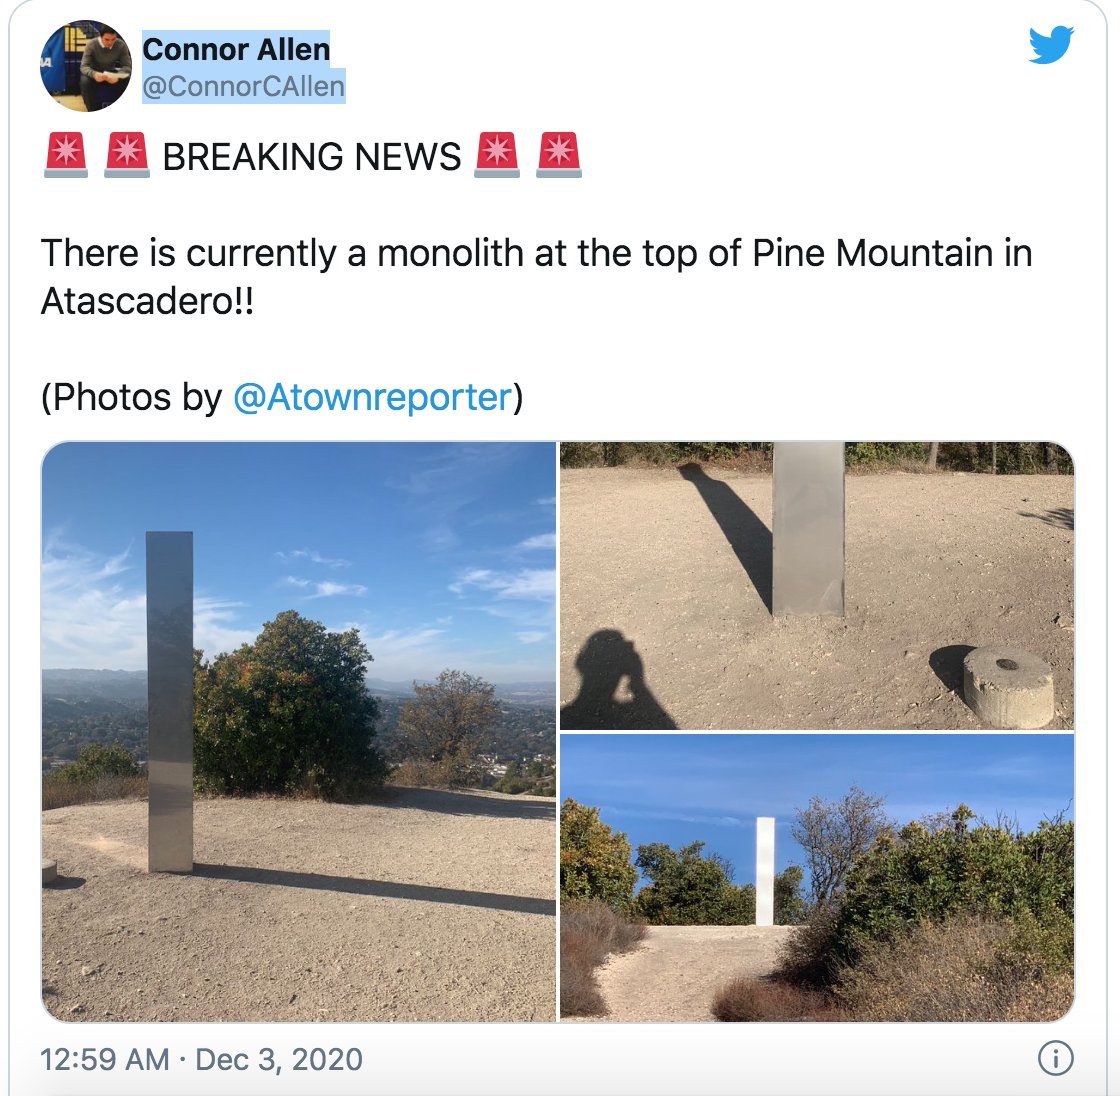Click the monolith in the left photo

coord(169,702)
